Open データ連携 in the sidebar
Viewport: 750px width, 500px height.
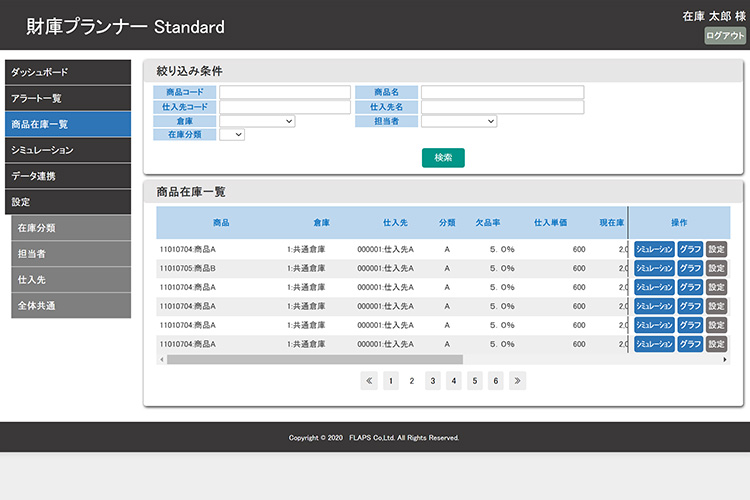coord(66,176)
